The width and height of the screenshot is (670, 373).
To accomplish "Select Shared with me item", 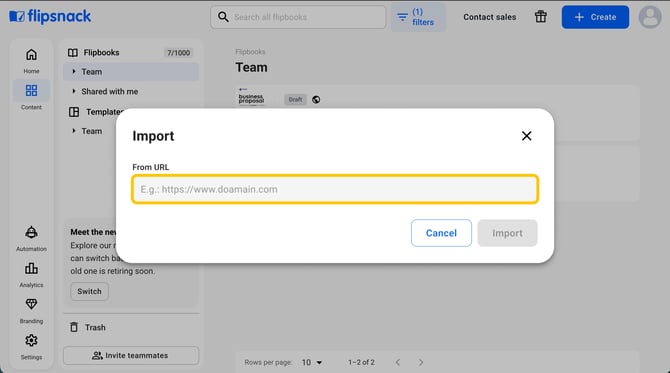I will click(x=110, y=91).
